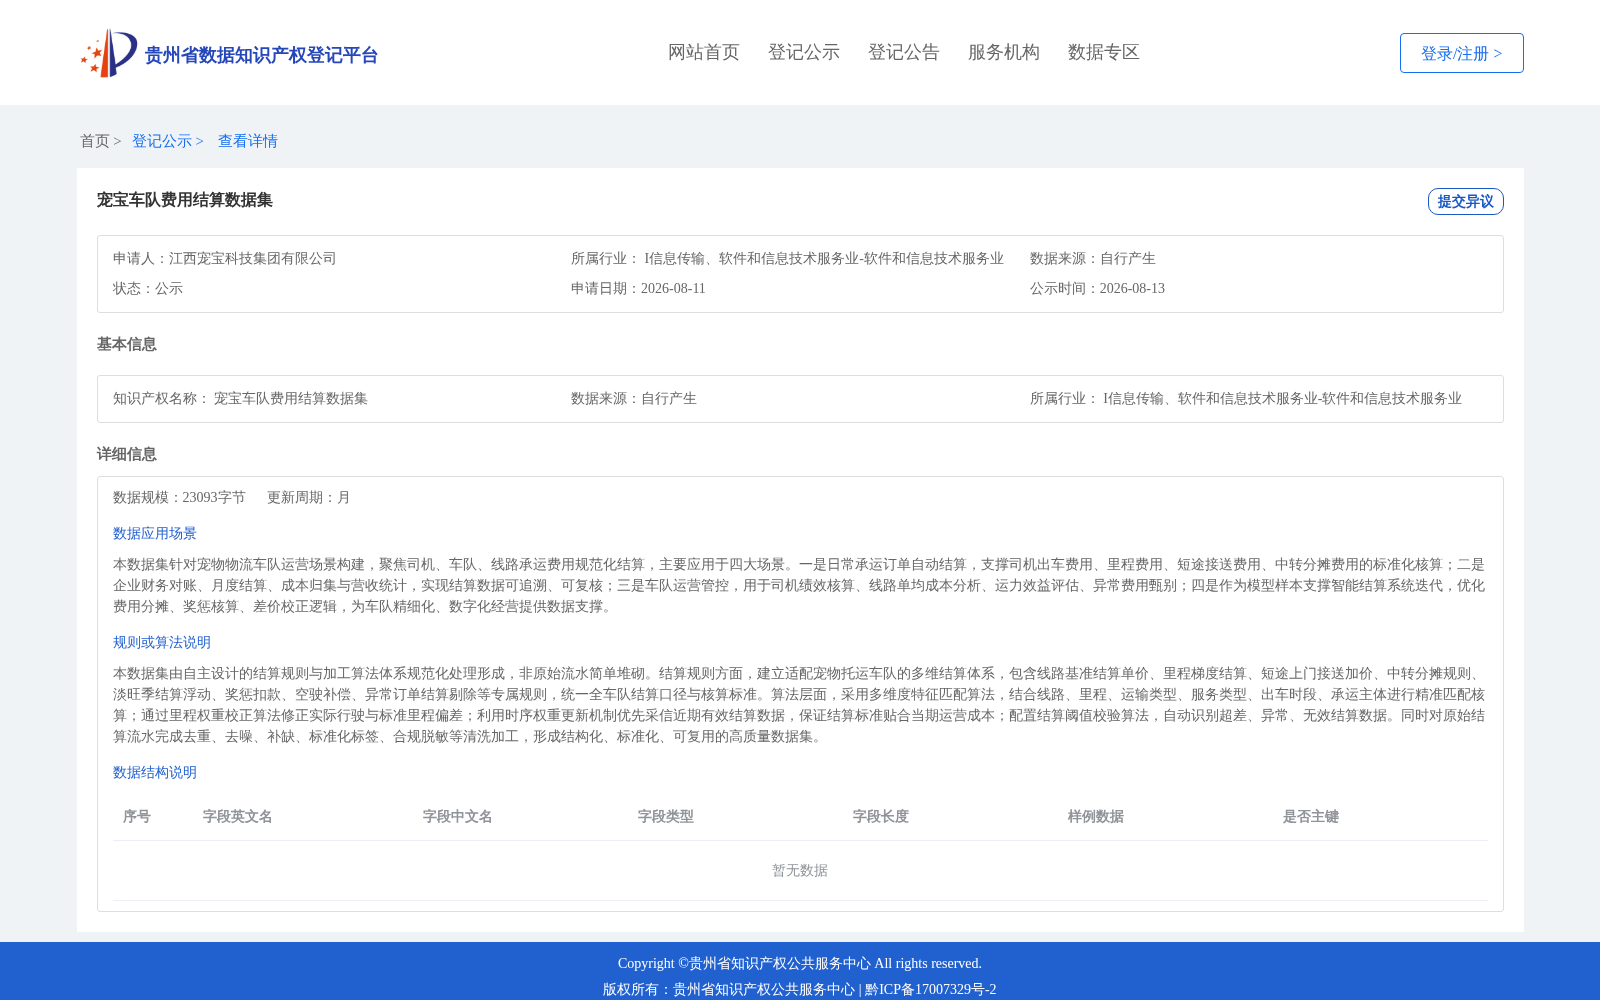Click the 字段中文名 column header
This screenshot has height=1000, width=1600.
[458, 816]
